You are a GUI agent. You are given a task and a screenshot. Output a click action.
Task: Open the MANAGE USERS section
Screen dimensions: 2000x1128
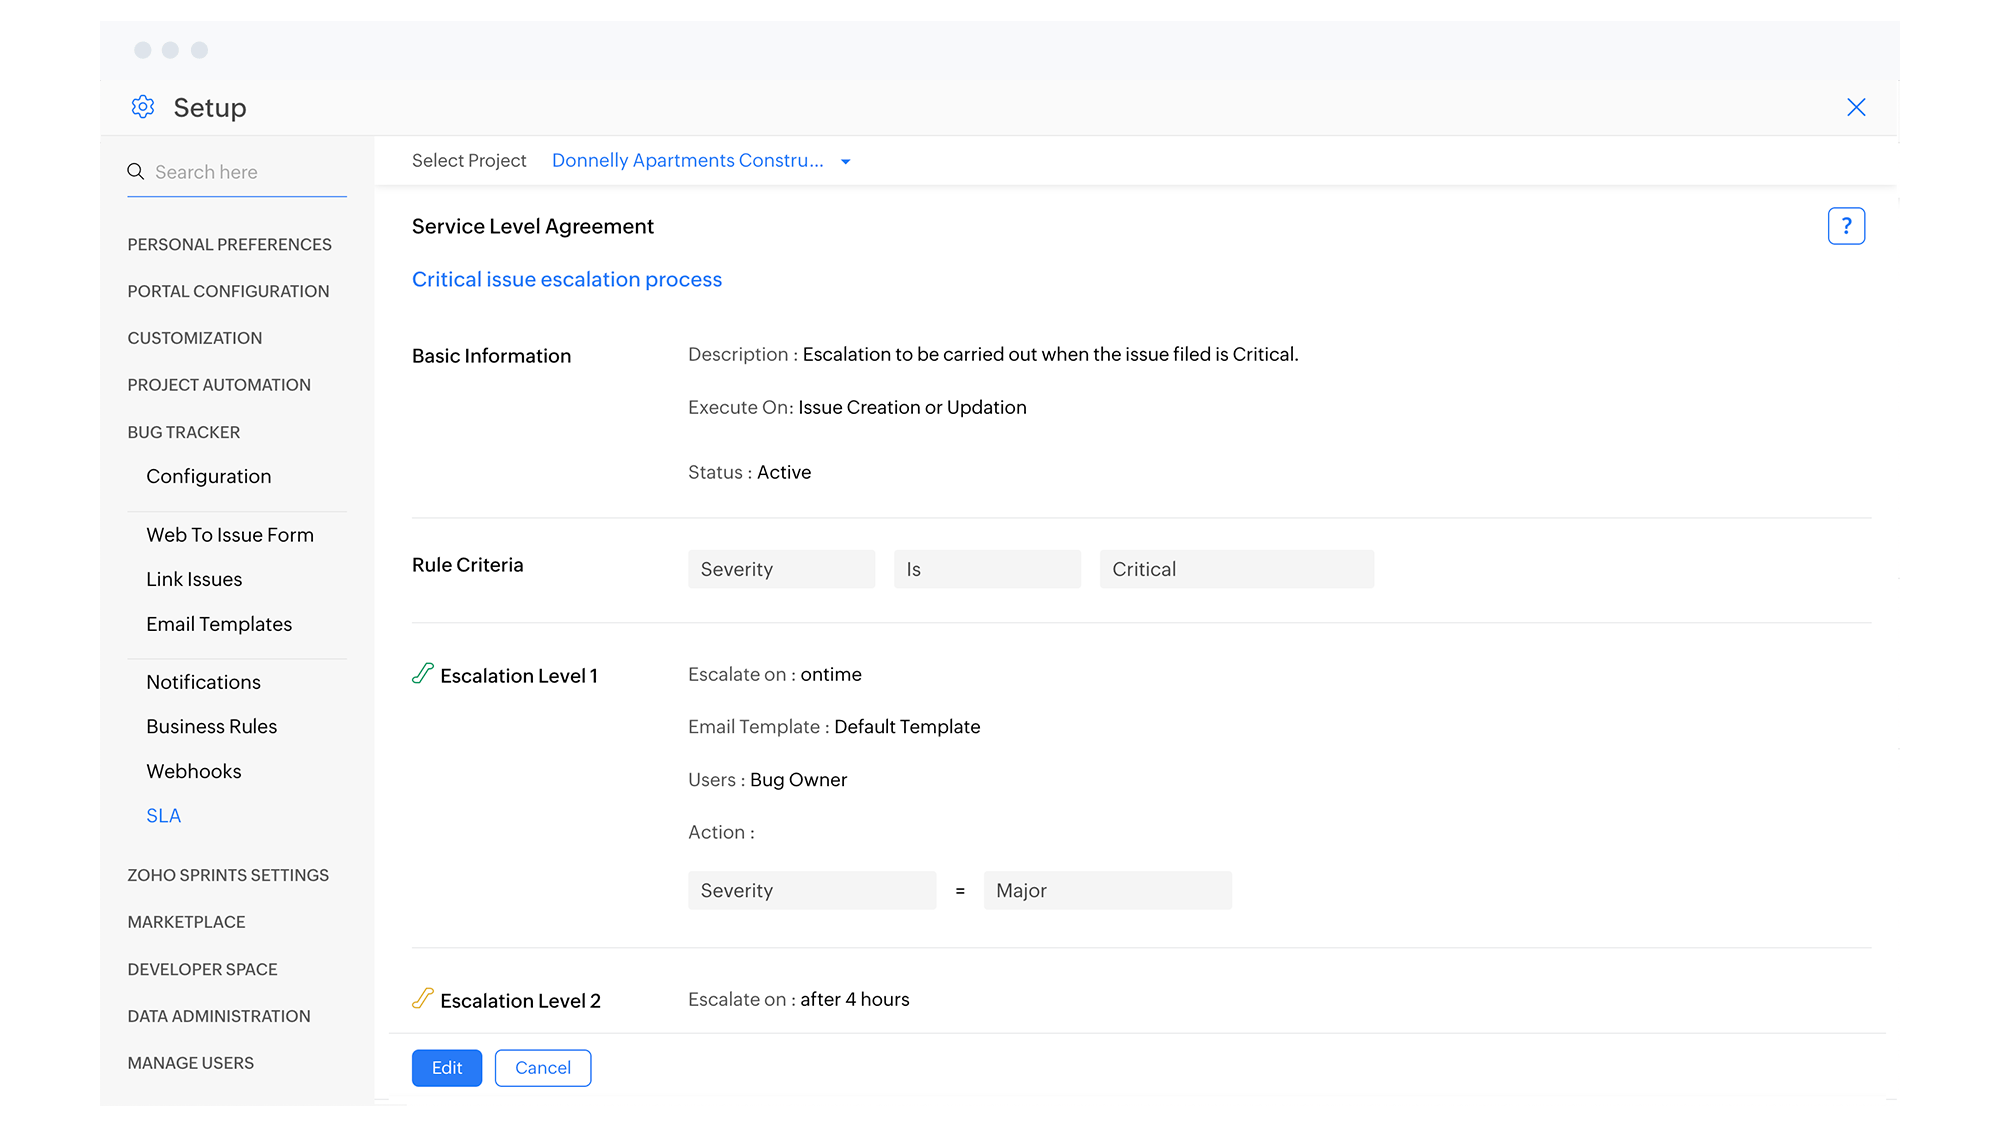click(x=191, y=1063)
